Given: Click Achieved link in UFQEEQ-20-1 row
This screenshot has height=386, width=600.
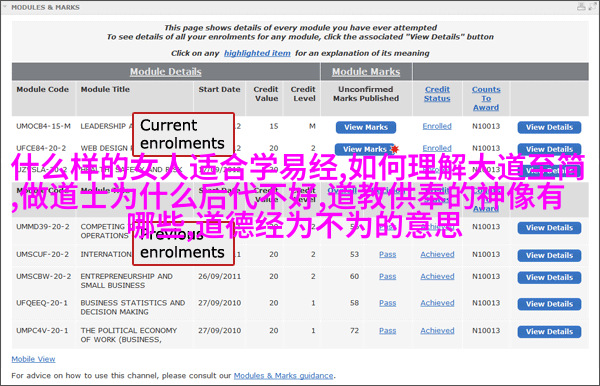Looking at the screenshot, I should 437,303.
